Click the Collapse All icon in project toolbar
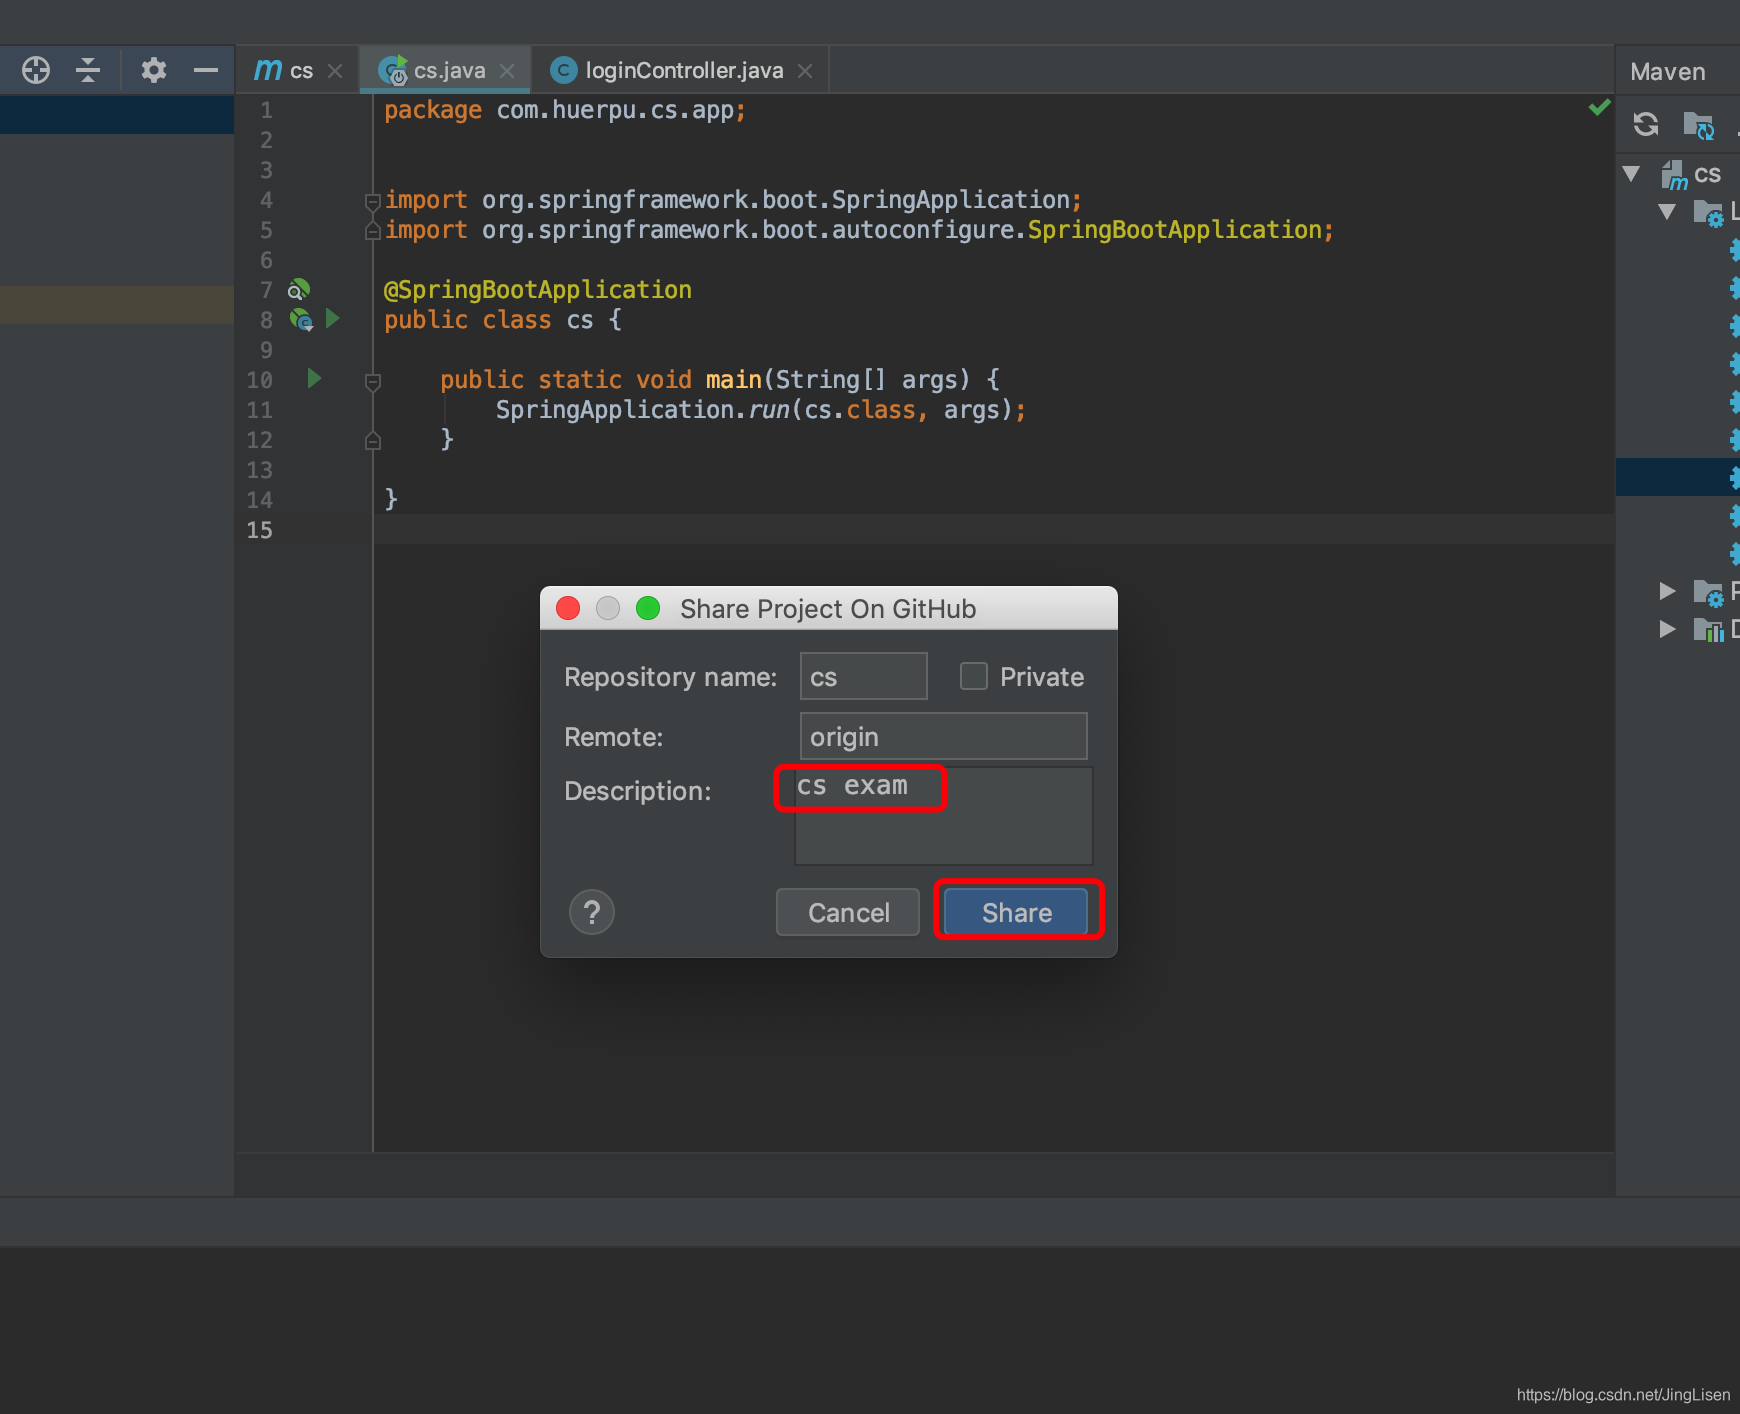 (88, 70)
